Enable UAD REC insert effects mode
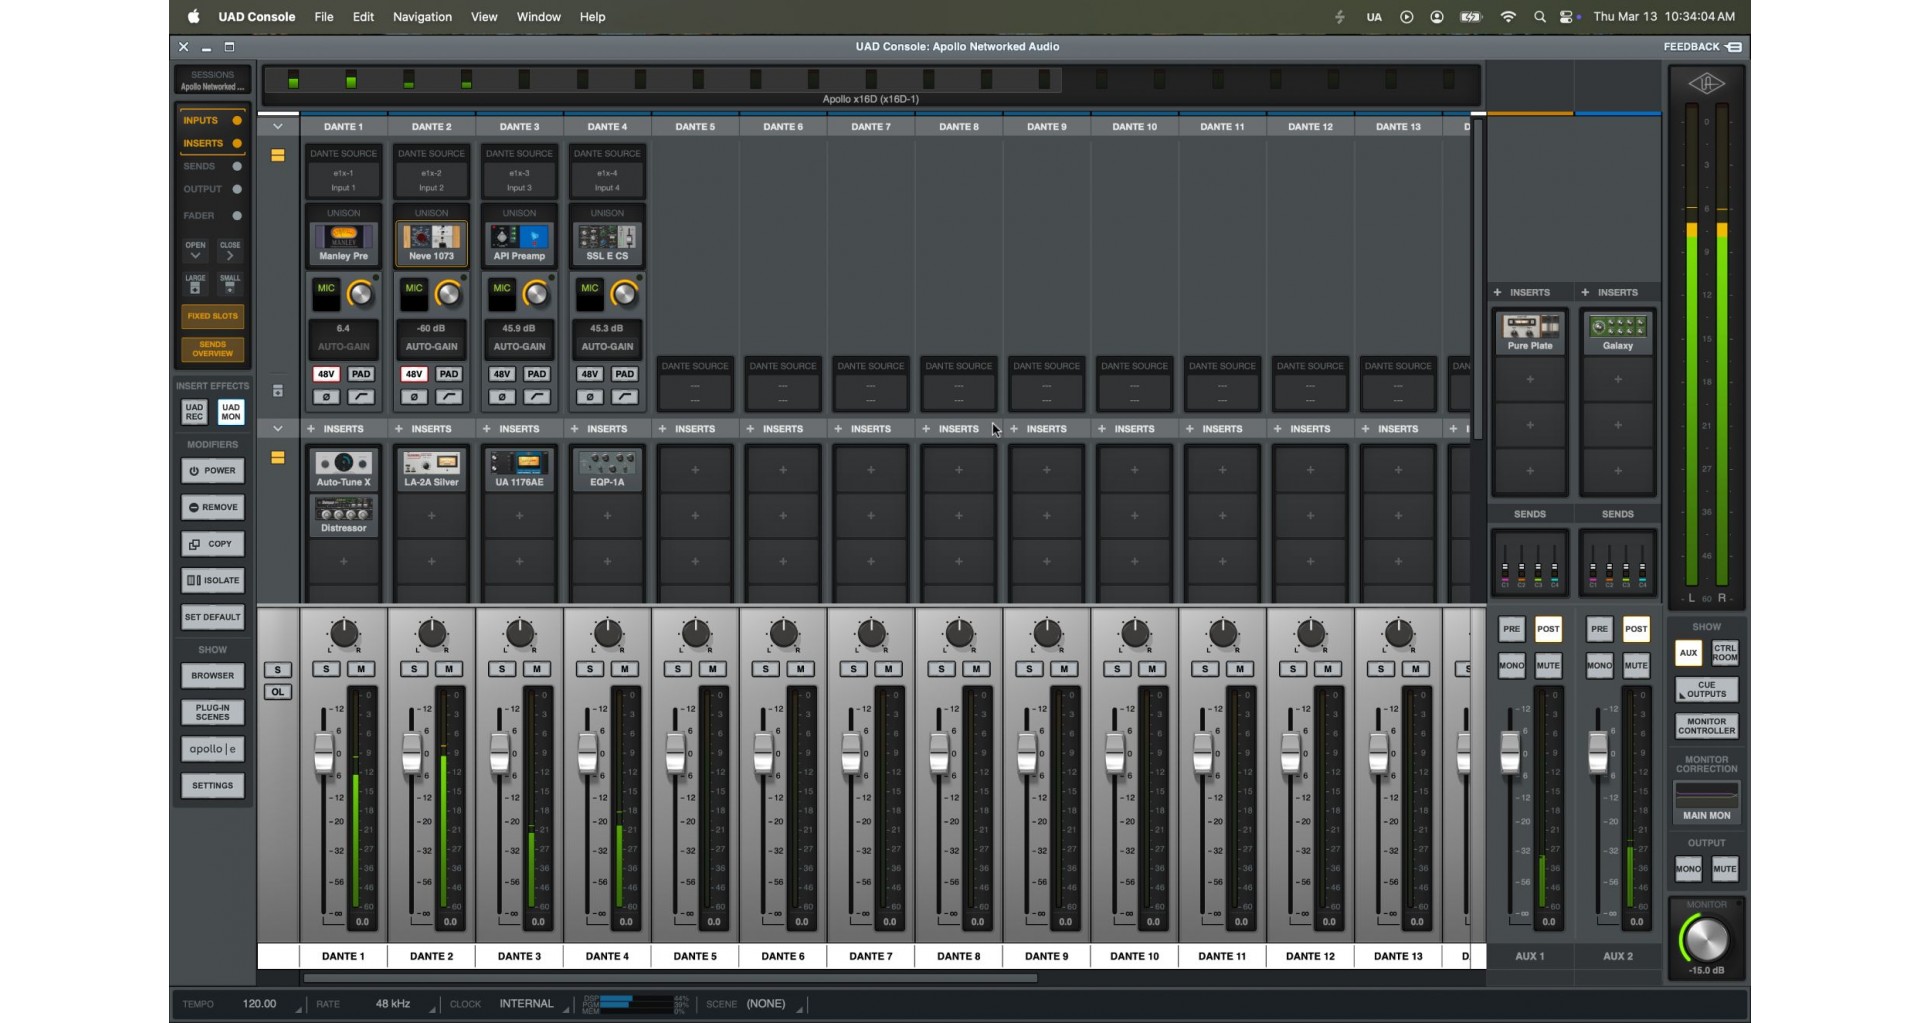Viewport: 1920px width, 1023px height. click(194, 411)
